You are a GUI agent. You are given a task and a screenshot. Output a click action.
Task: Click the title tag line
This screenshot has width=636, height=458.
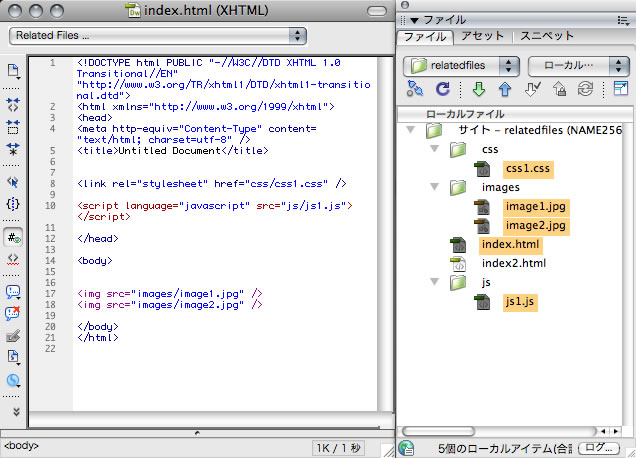coord(173,151)
